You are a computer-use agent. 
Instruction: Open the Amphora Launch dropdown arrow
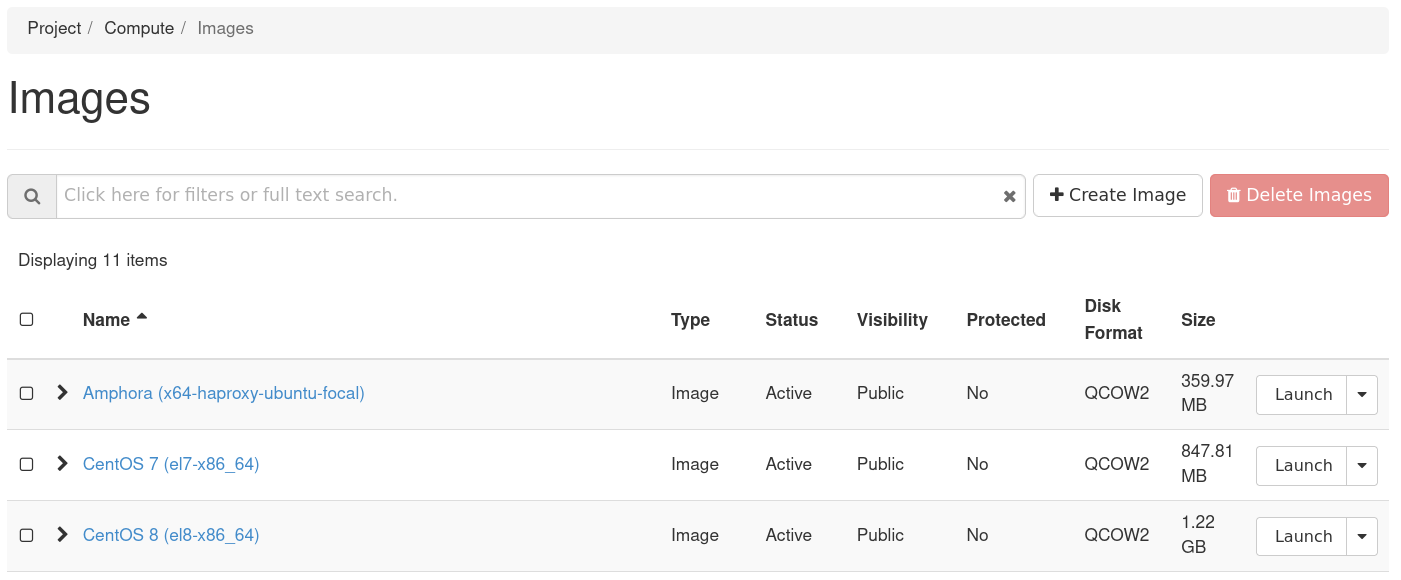(x=1362, y=395)
